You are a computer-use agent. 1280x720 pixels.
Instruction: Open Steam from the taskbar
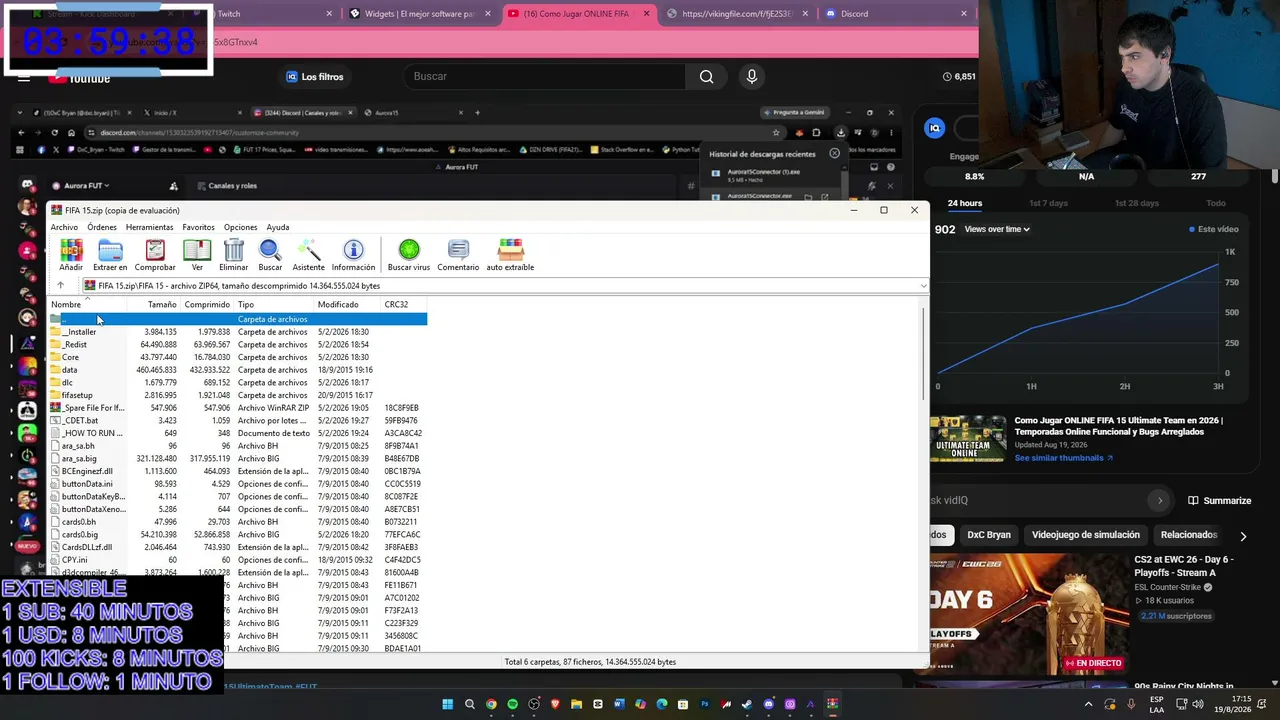pos(747,704)
